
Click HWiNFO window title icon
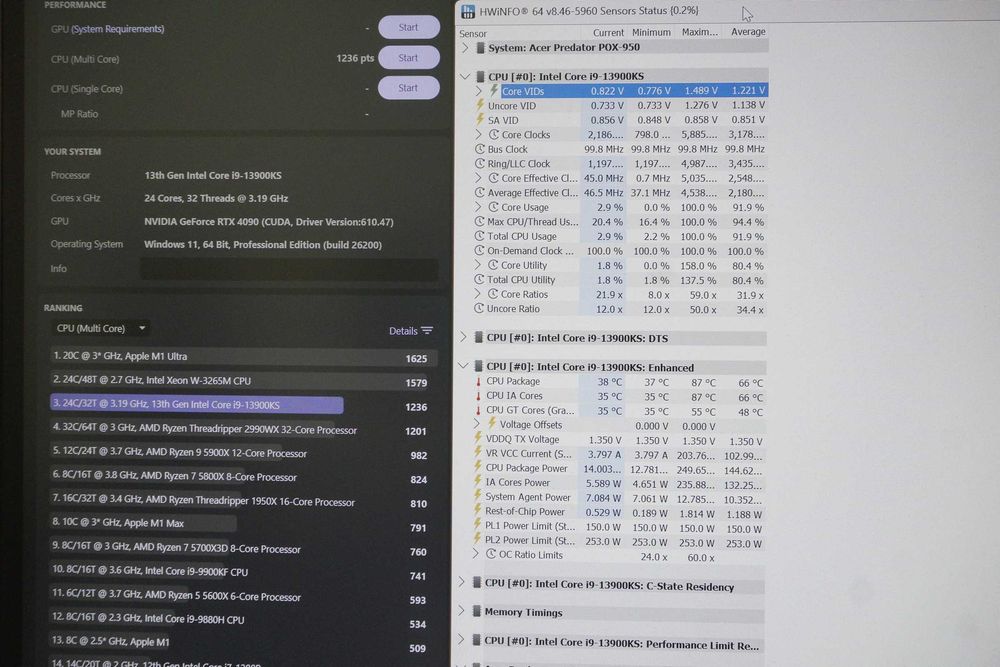click(468, 11)
